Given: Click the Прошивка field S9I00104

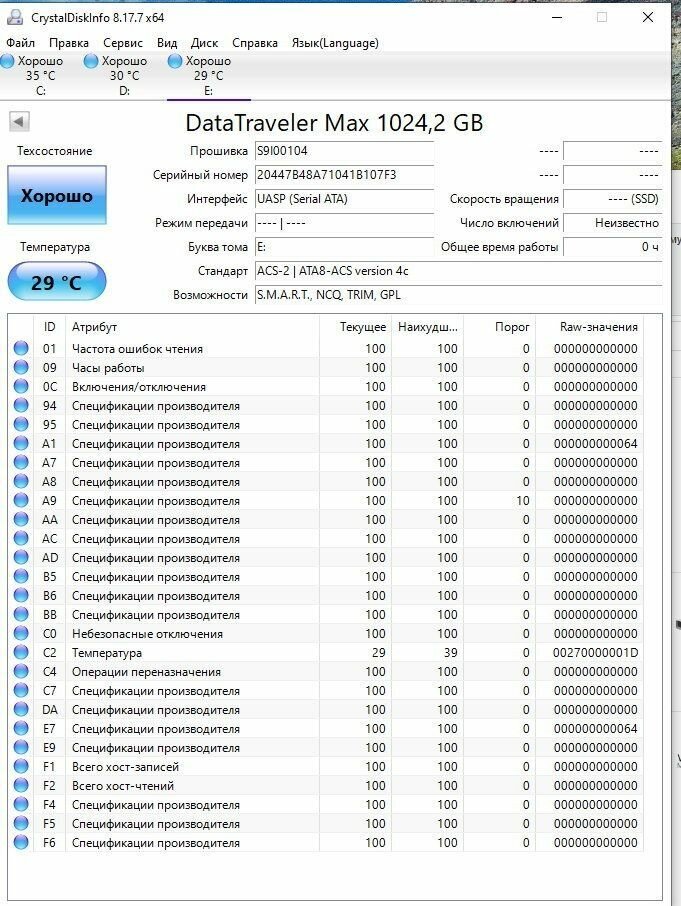Looking at the screenshot, I should coord(344,151).
